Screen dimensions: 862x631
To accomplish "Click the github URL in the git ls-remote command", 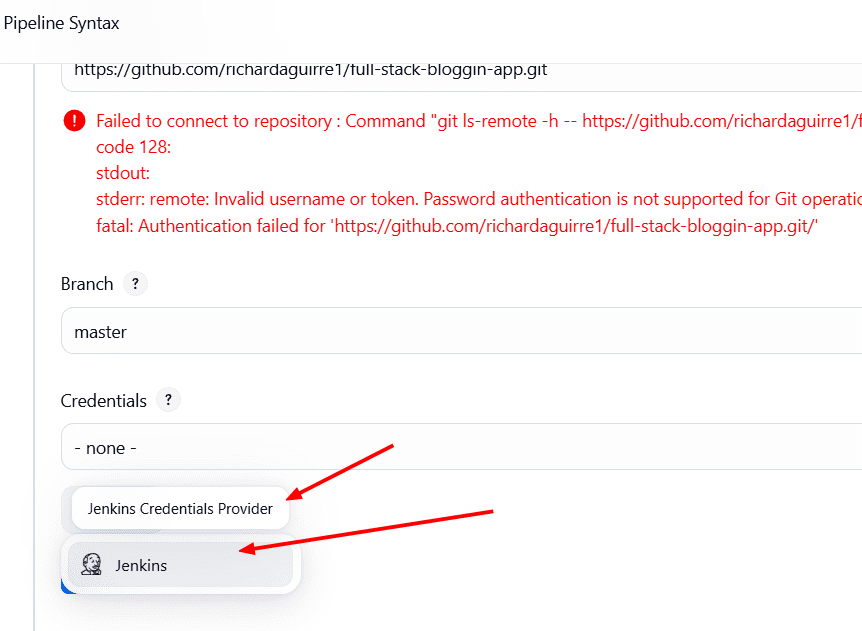I will tap(722, 121).
